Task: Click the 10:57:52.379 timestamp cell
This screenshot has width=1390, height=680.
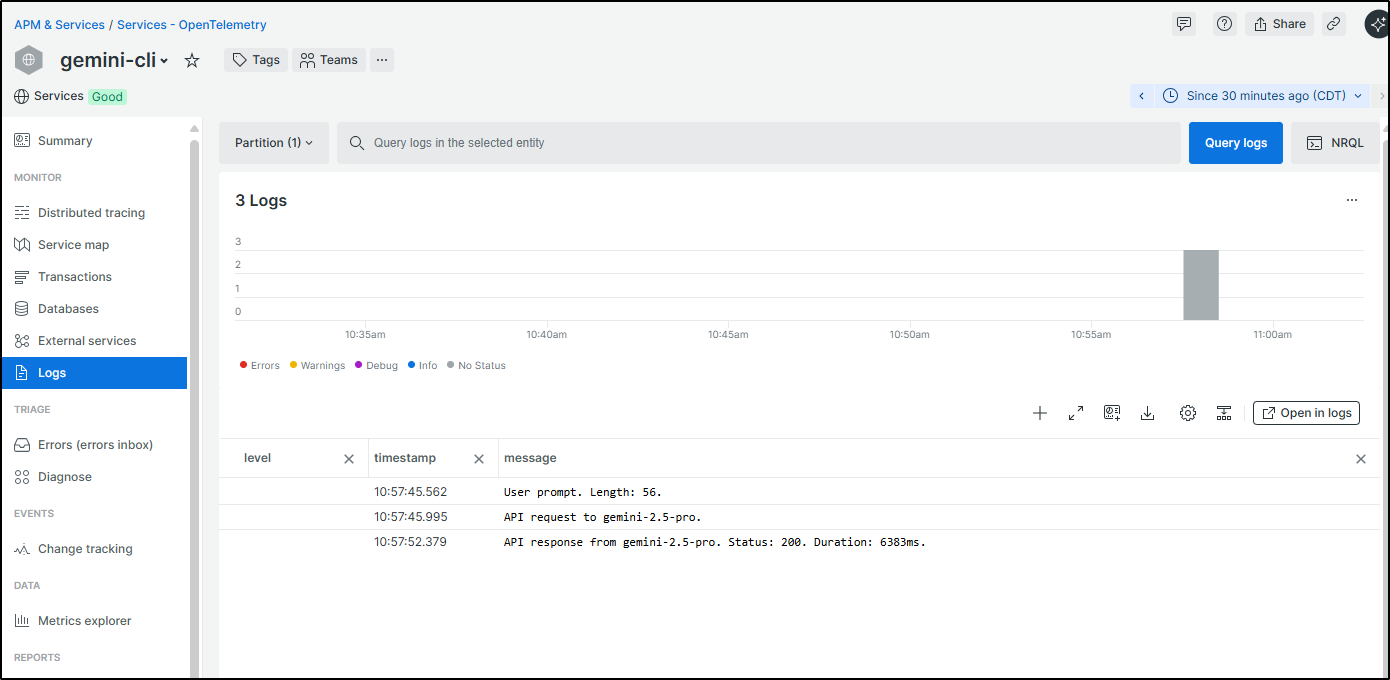Action: click(x=411, y=542)
